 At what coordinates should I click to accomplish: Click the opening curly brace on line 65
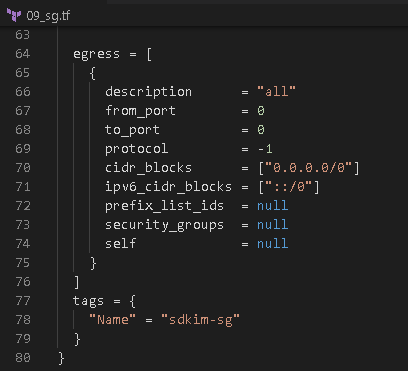click(93, 73)
